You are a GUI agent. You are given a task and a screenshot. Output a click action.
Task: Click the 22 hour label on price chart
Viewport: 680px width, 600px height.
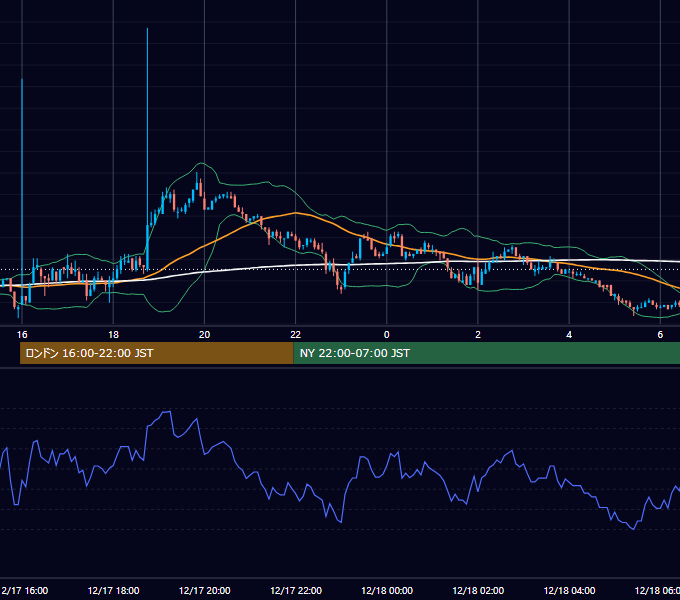(x=295, y=335)
